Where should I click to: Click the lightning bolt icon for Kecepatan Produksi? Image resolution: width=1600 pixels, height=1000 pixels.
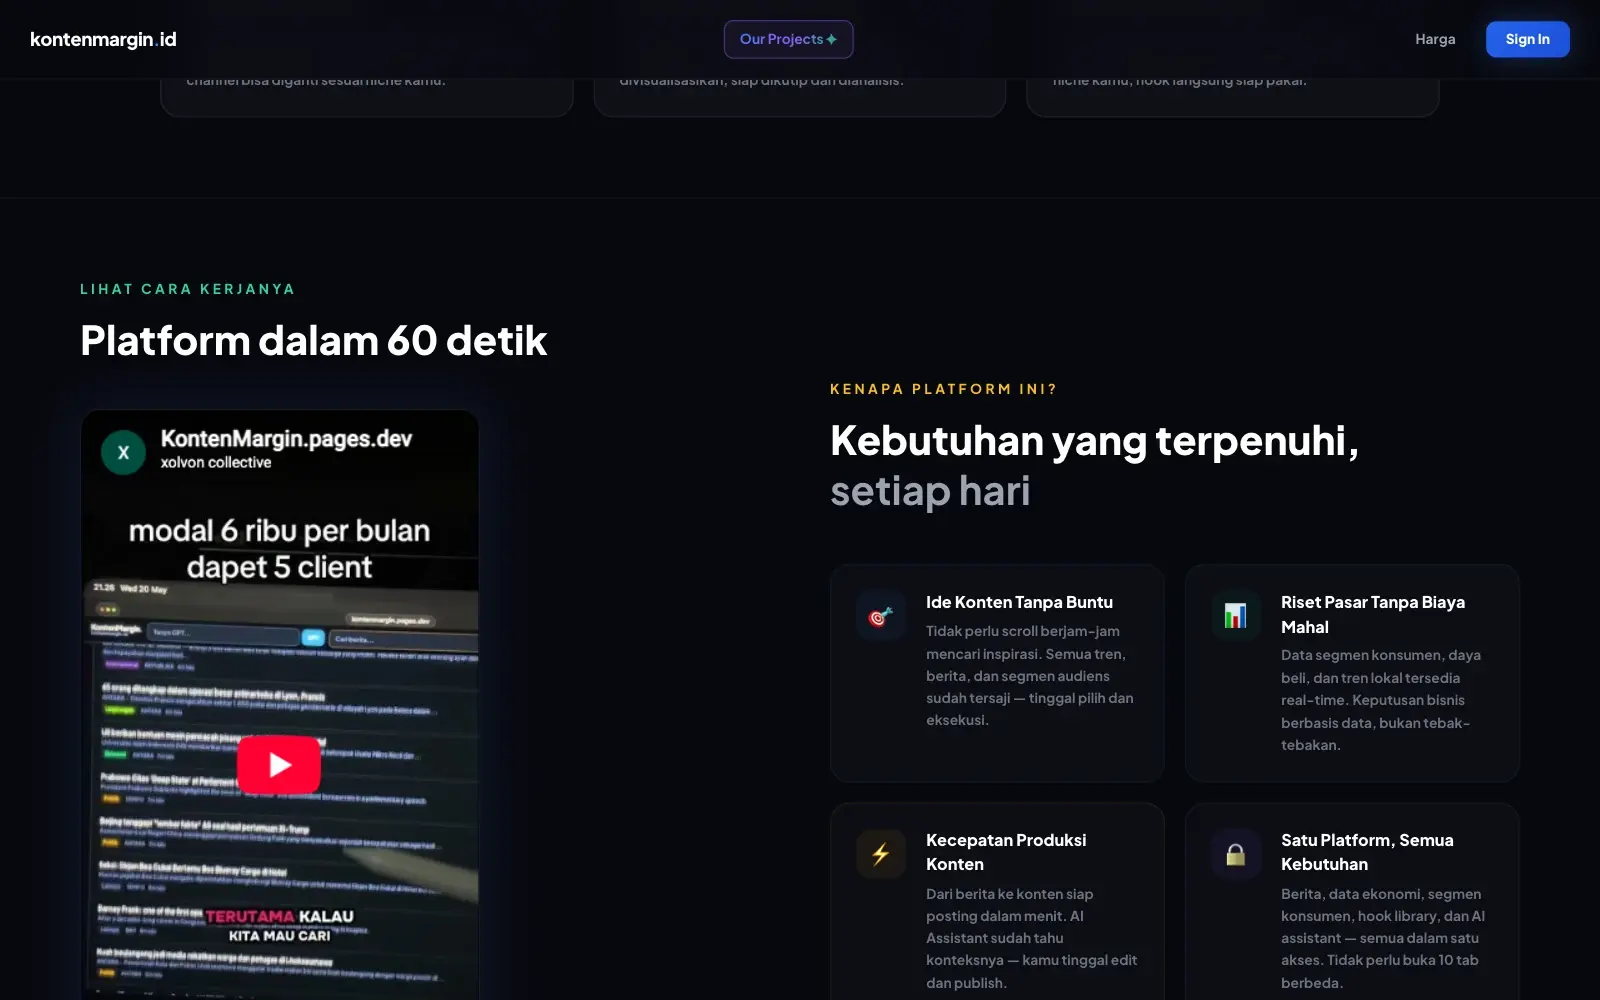click(880, 854)
